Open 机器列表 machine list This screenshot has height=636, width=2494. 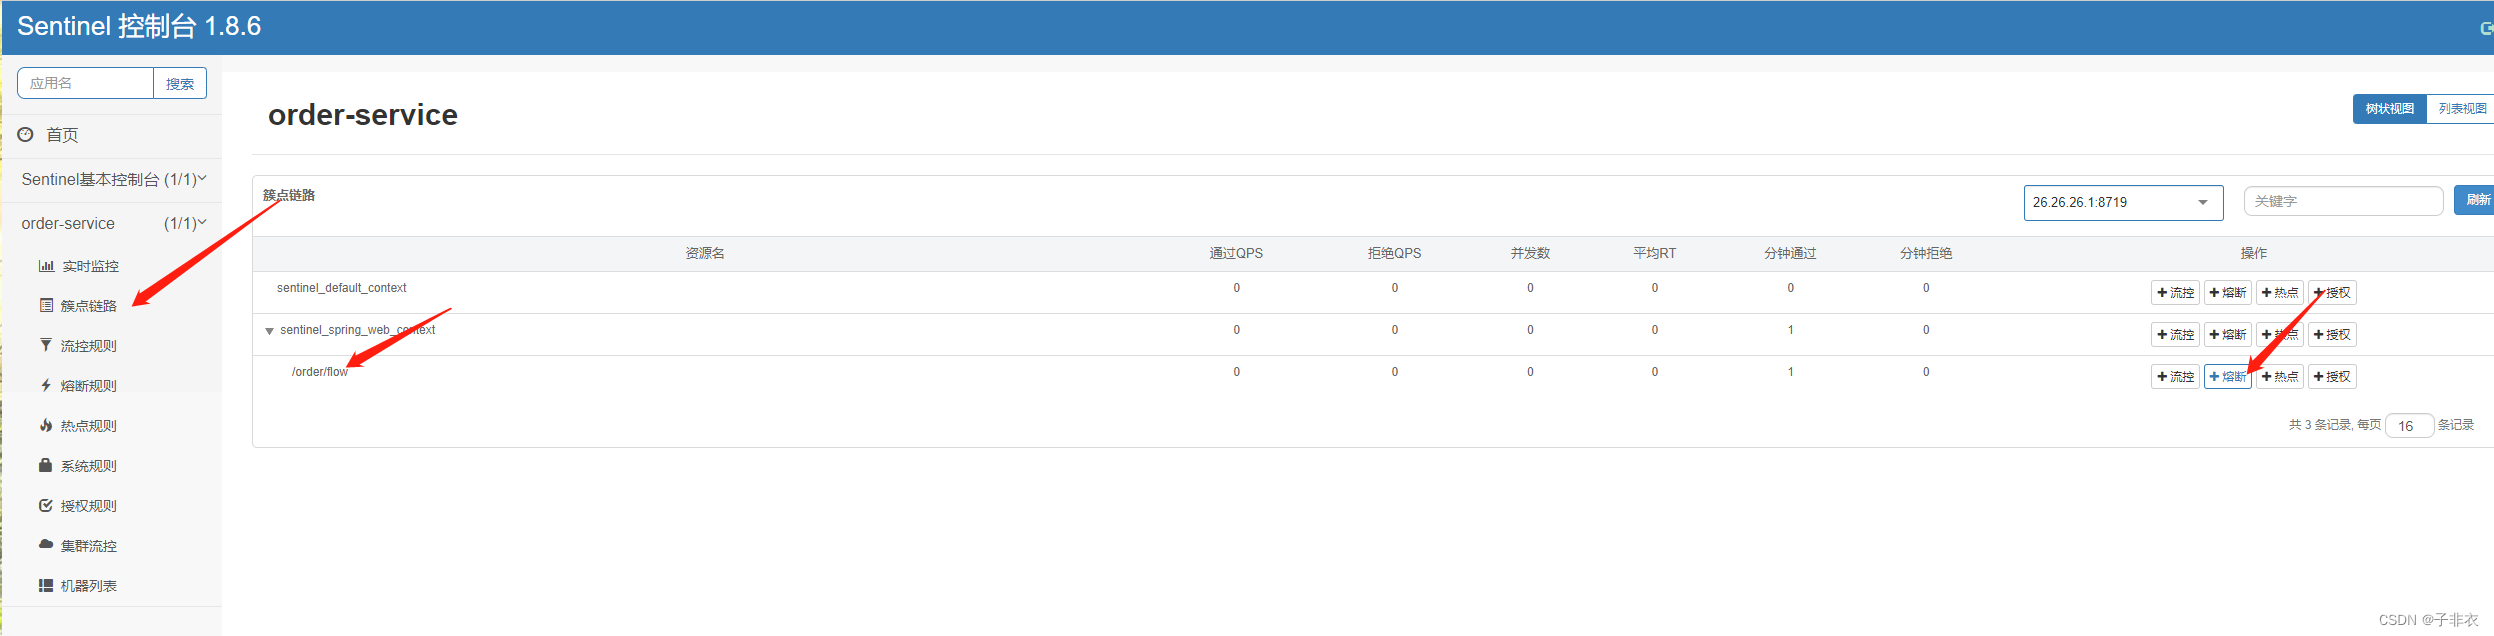tap(78, 586)
